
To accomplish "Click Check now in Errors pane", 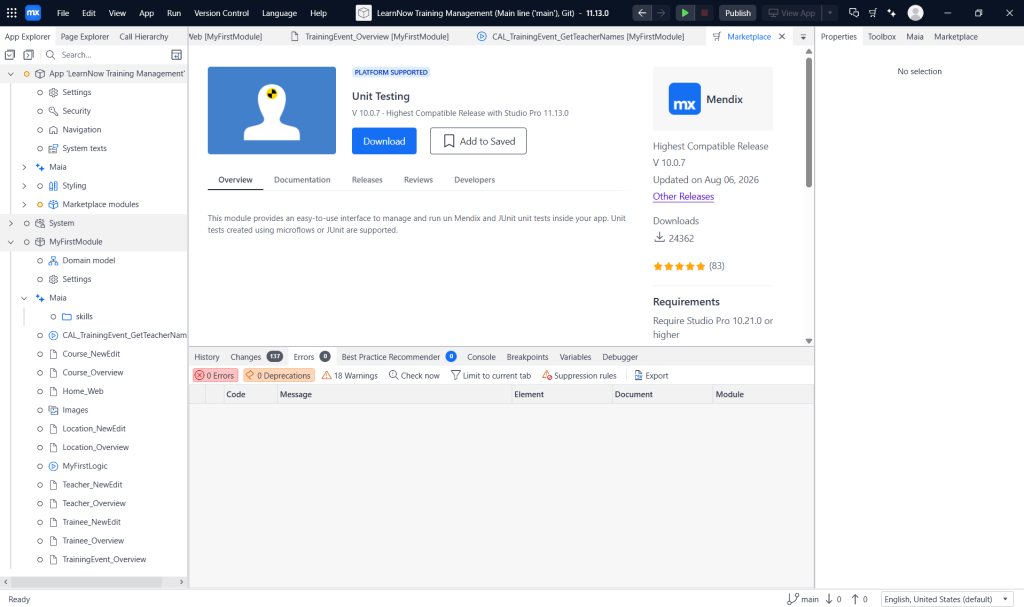I will click(414, 376).
